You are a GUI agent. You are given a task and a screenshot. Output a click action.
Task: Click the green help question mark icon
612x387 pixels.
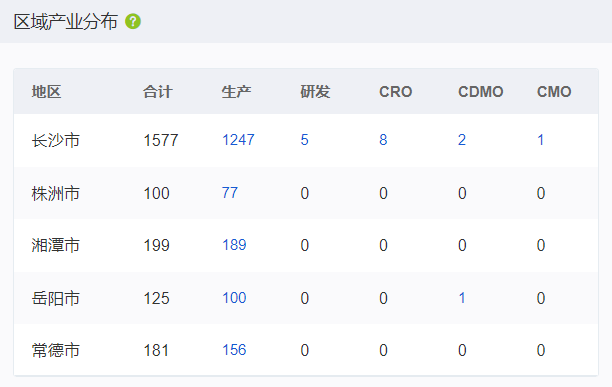click(133, 21)
